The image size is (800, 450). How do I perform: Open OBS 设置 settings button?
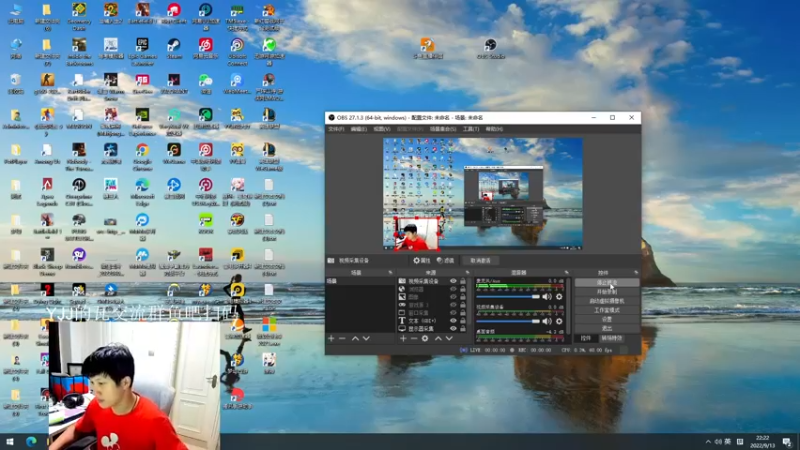607,319
